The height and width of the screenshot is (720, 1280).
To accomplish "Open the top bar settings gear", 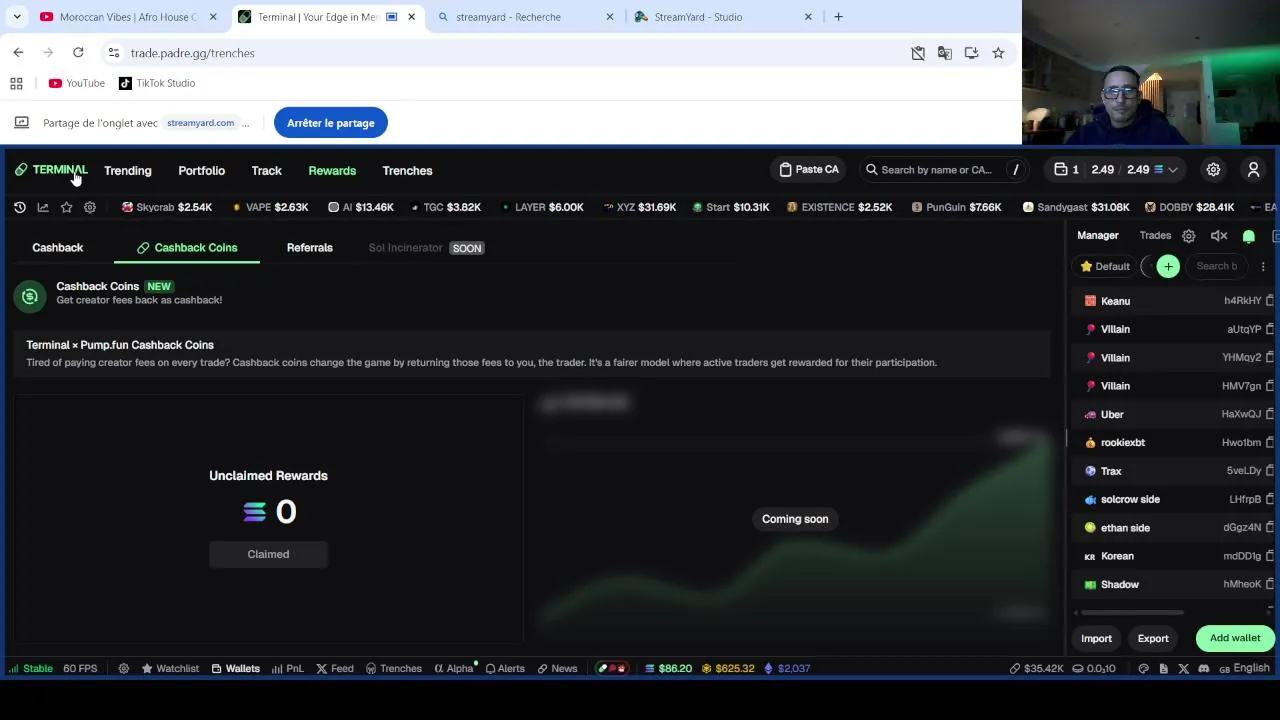I will [x=1213, y=170].
